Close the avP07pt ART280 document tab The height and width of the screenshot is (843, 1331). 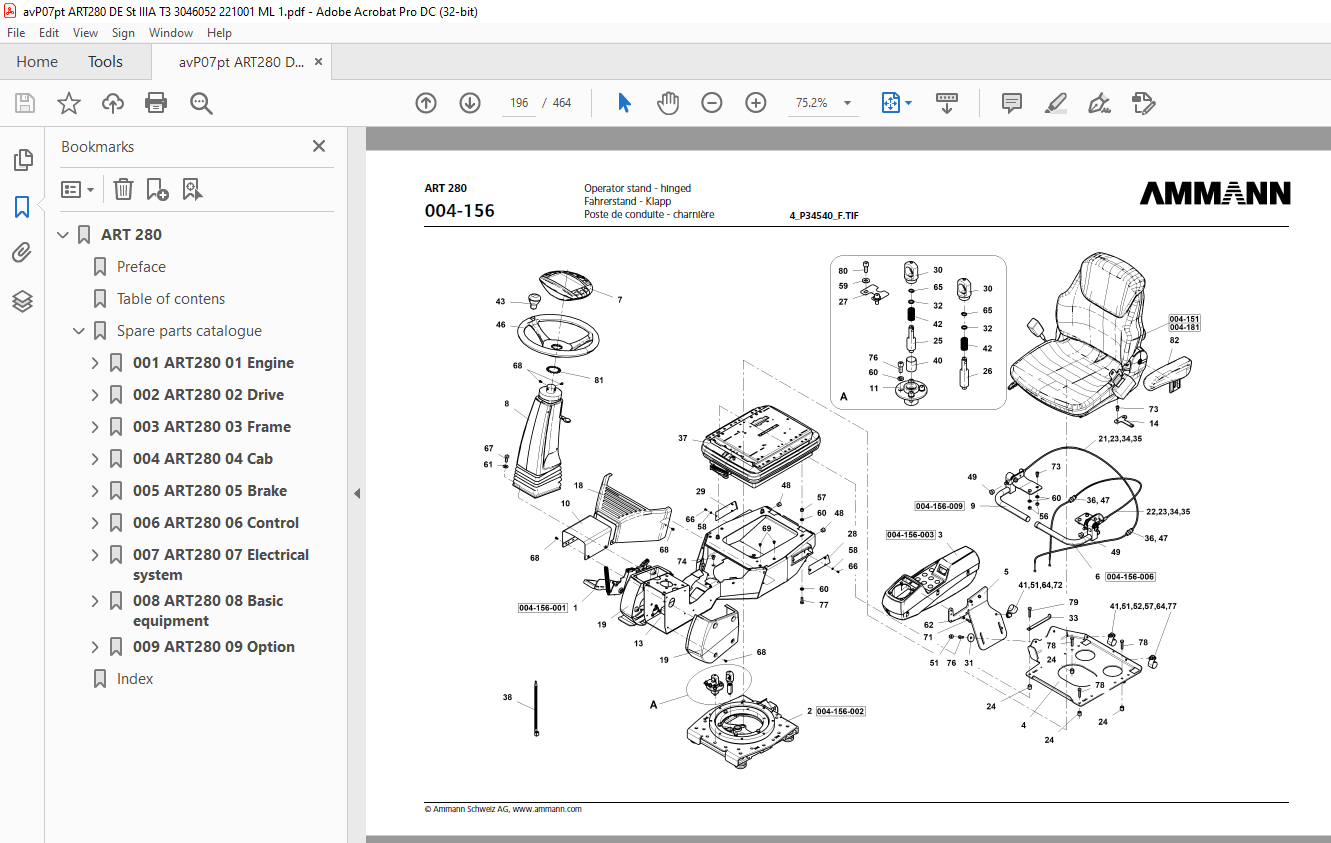pos(319,62)
